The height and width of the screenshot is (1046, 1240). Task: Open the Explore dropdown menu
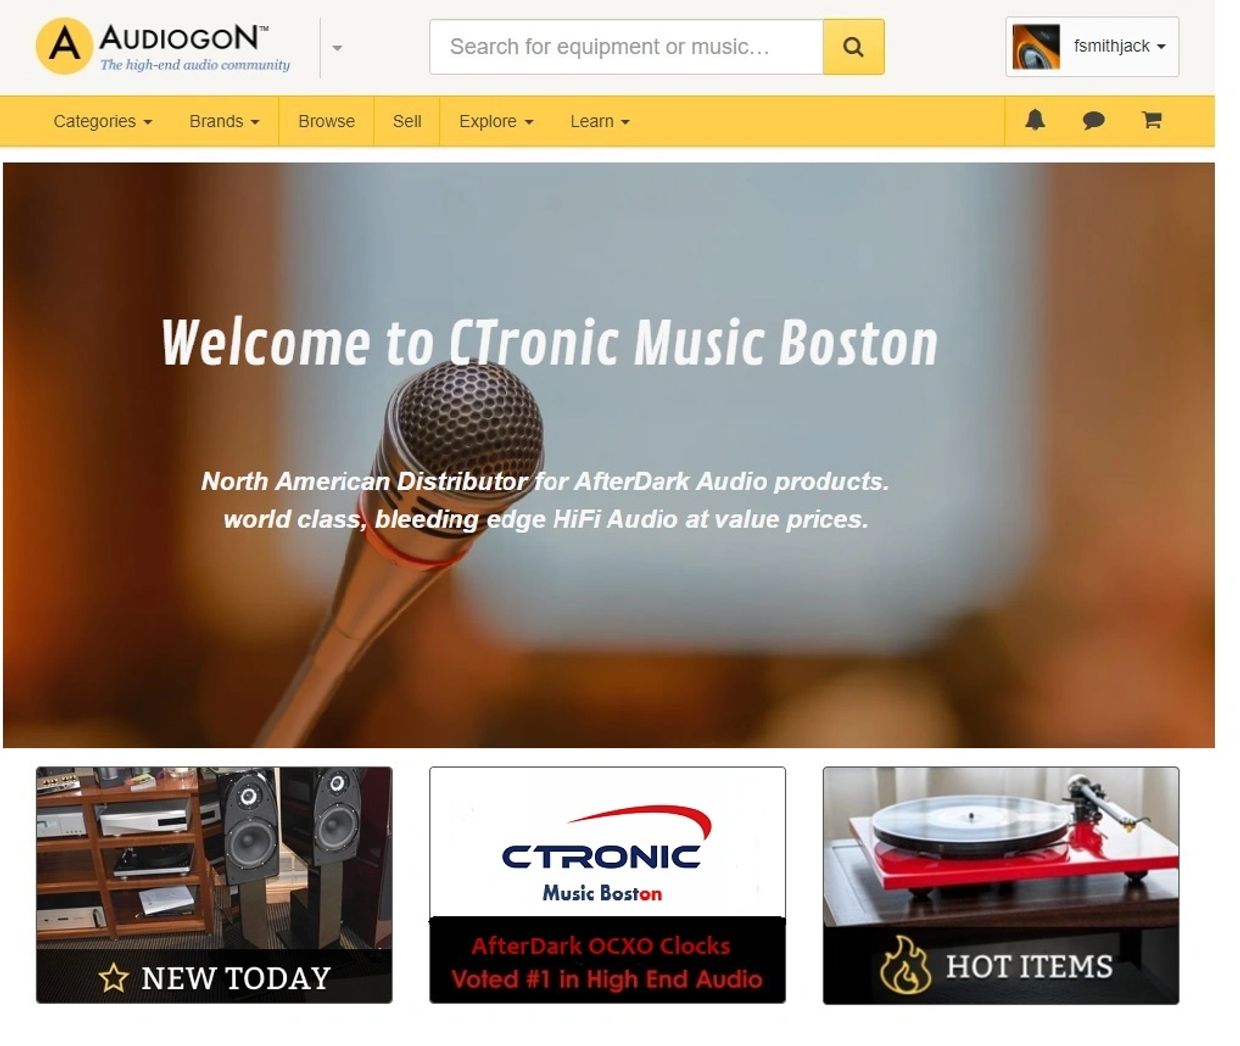[496, 121]
